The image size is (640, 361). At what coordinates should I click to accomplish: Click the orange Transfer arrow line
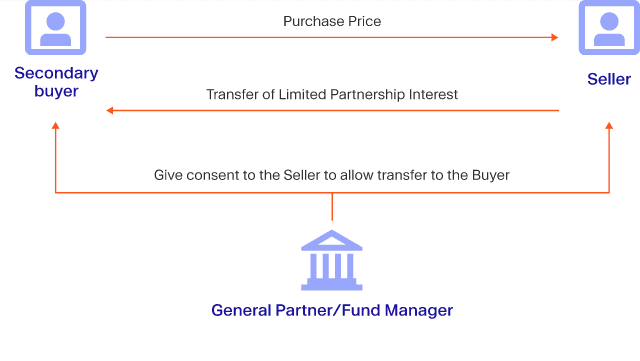coord(332,110)
